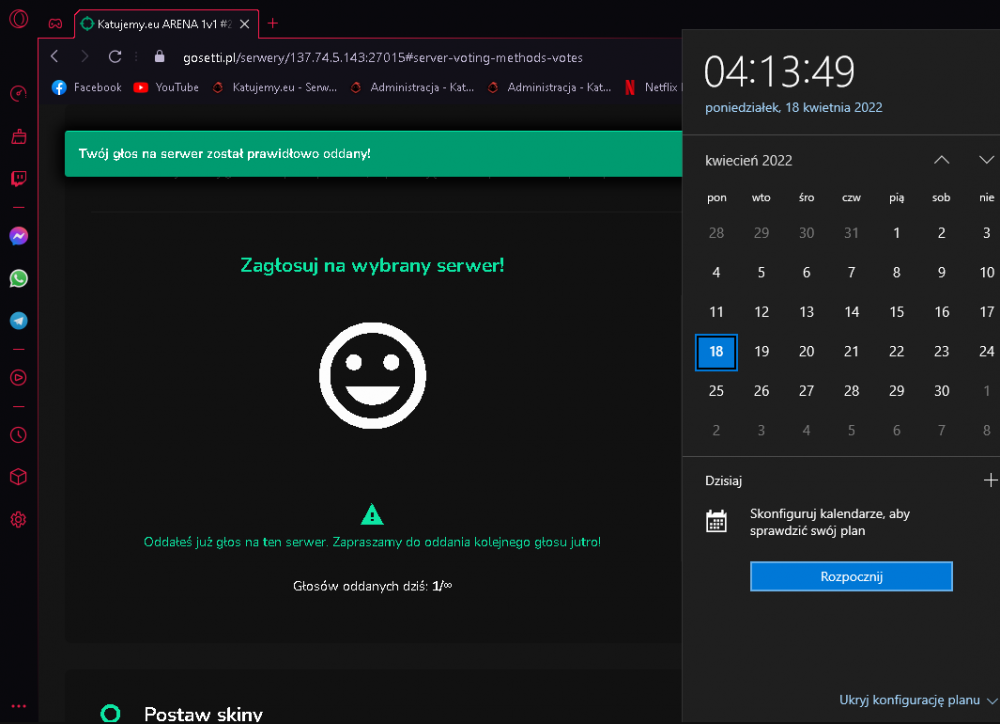The width and height of the screenshot is (1000, 724).
Task: Select April 15 in the calendar
Action: (897, 312)
